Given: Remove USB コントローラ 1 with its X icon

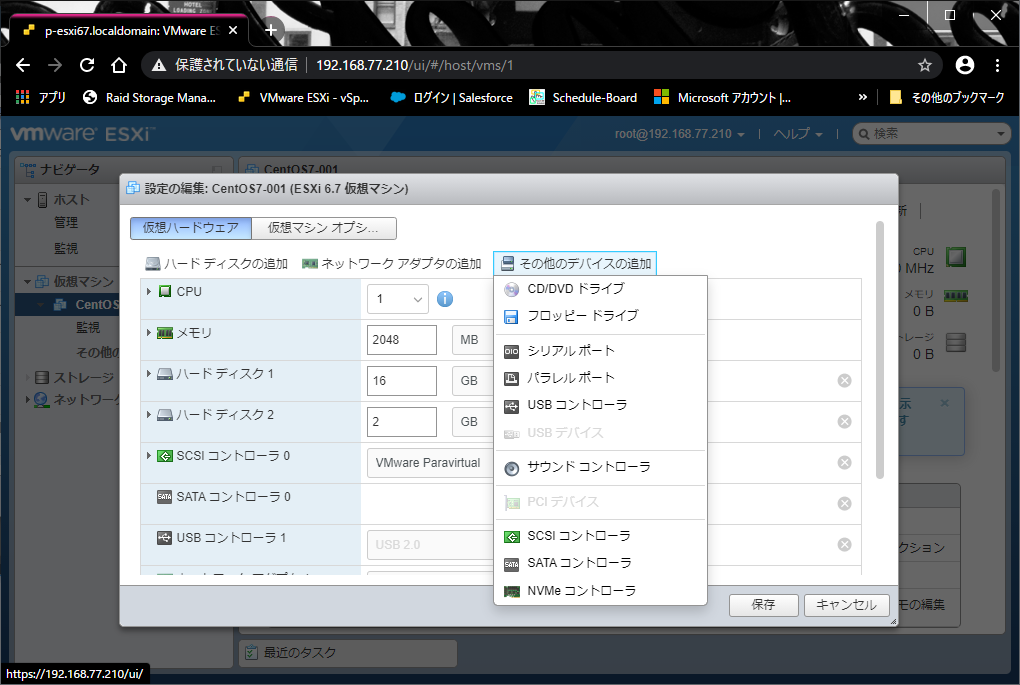Looking at the screenshot, I should pos(844,544).
